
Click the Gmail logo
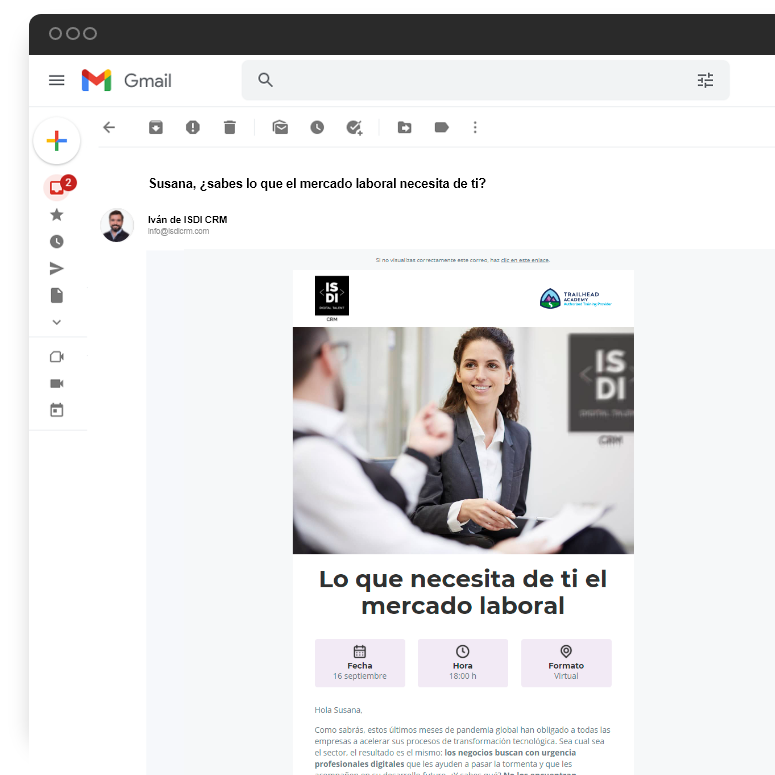coord(127,80)
